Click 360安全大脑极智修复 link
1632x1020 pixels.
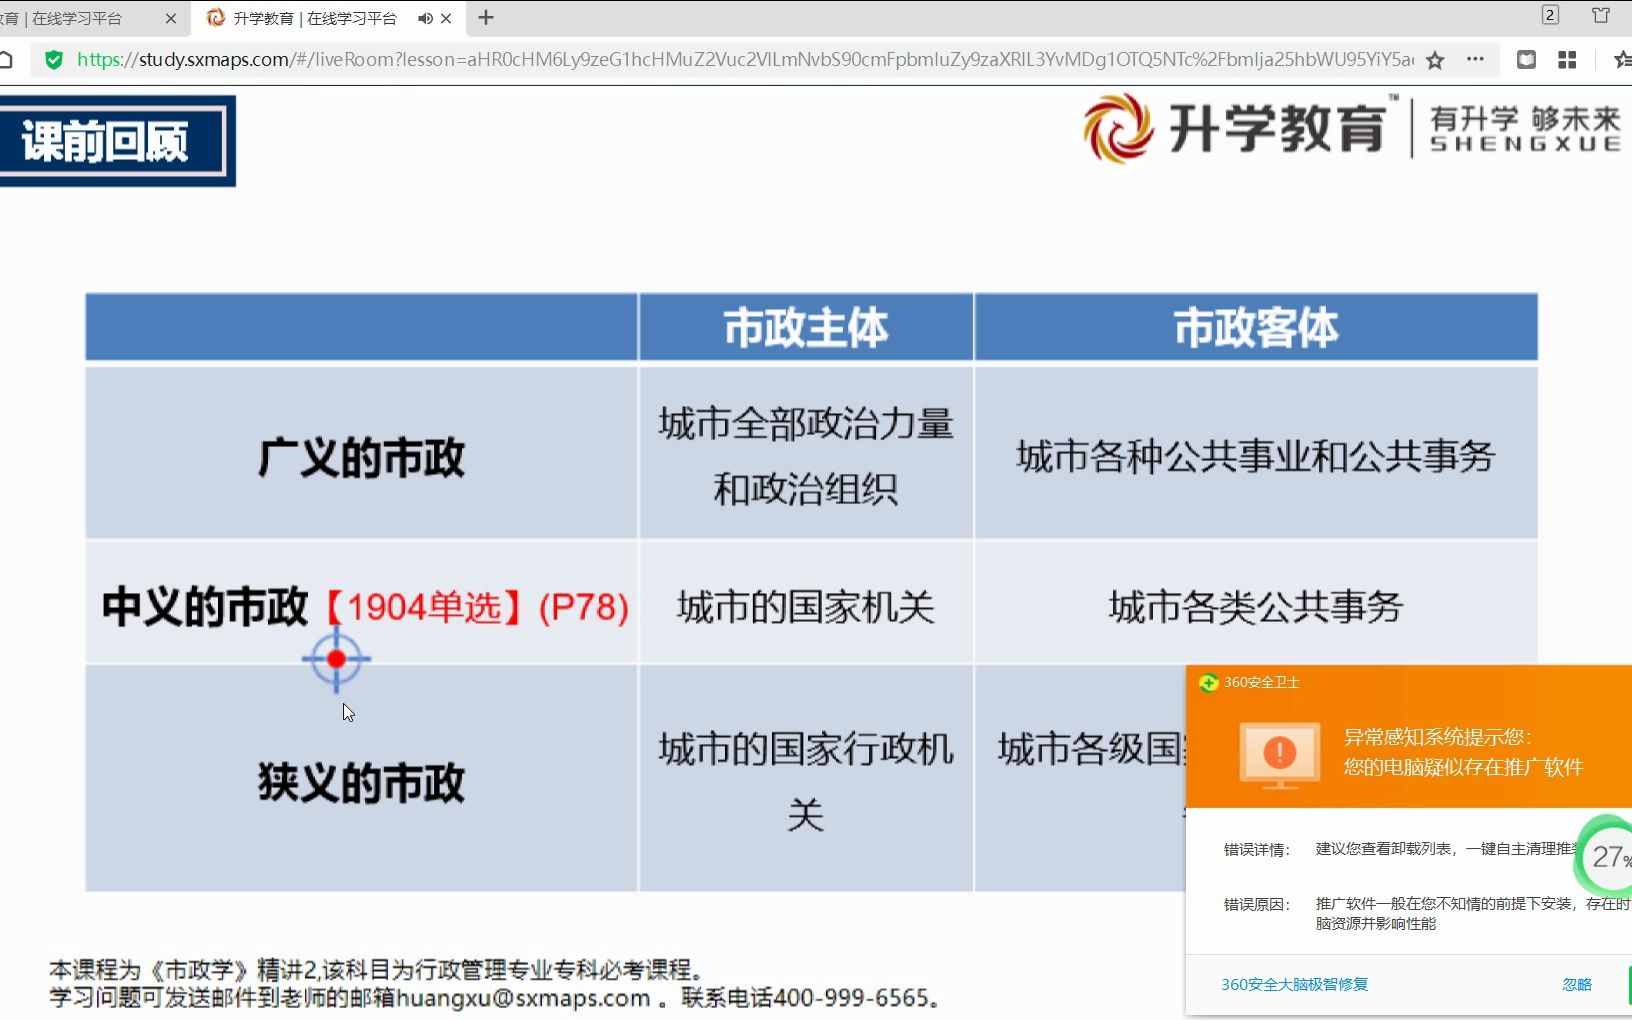pos(1295,985)
